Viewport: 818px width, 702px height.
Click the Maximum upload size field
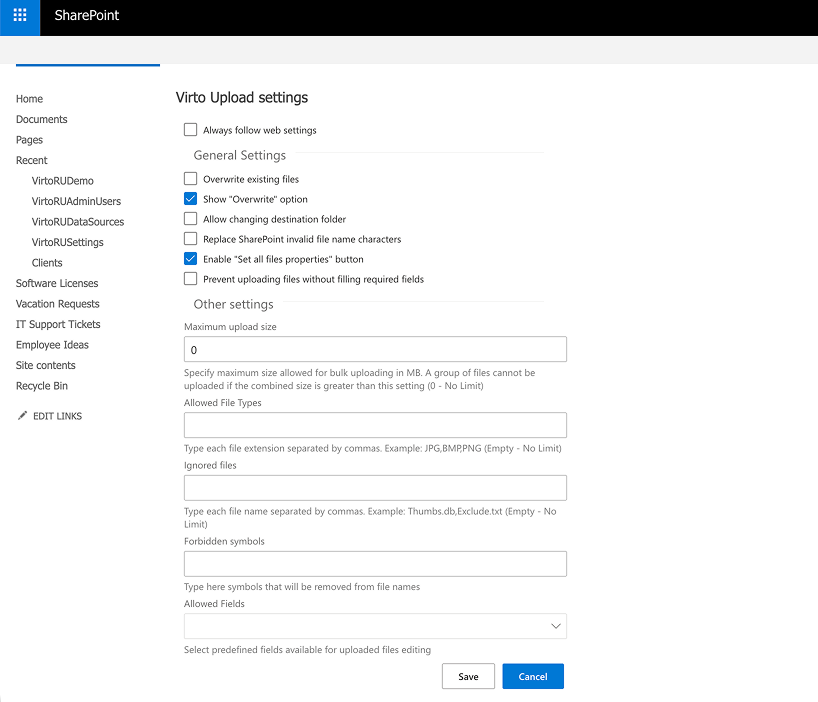click(x=374, y=349)
